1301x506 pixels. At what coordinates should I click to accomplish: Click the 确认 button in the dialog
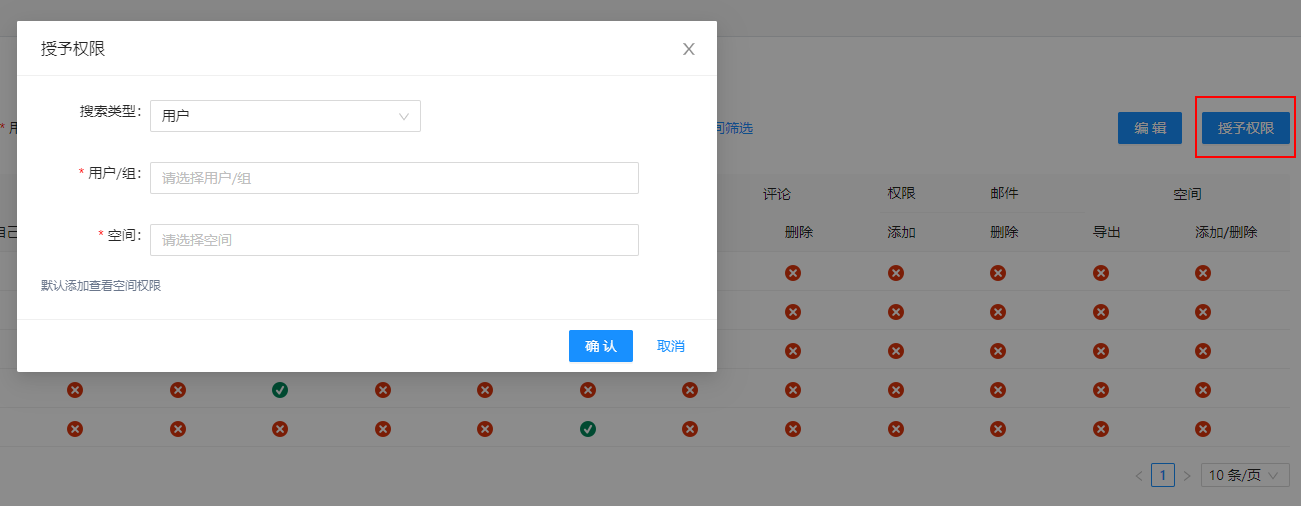601,346
